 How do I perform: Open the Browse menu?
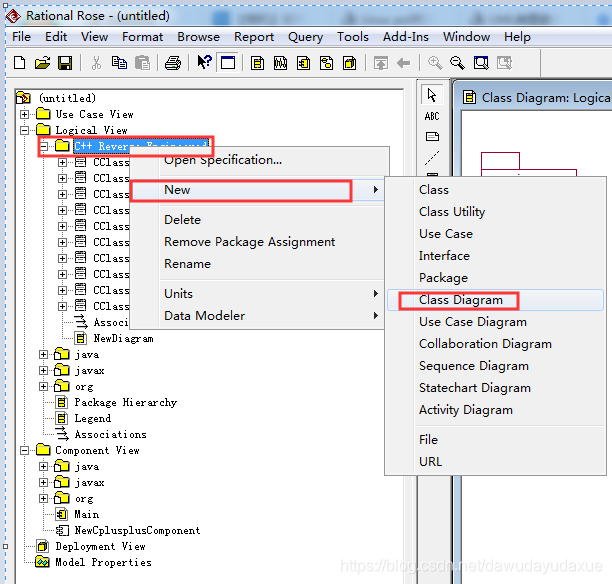click(198, 37)
